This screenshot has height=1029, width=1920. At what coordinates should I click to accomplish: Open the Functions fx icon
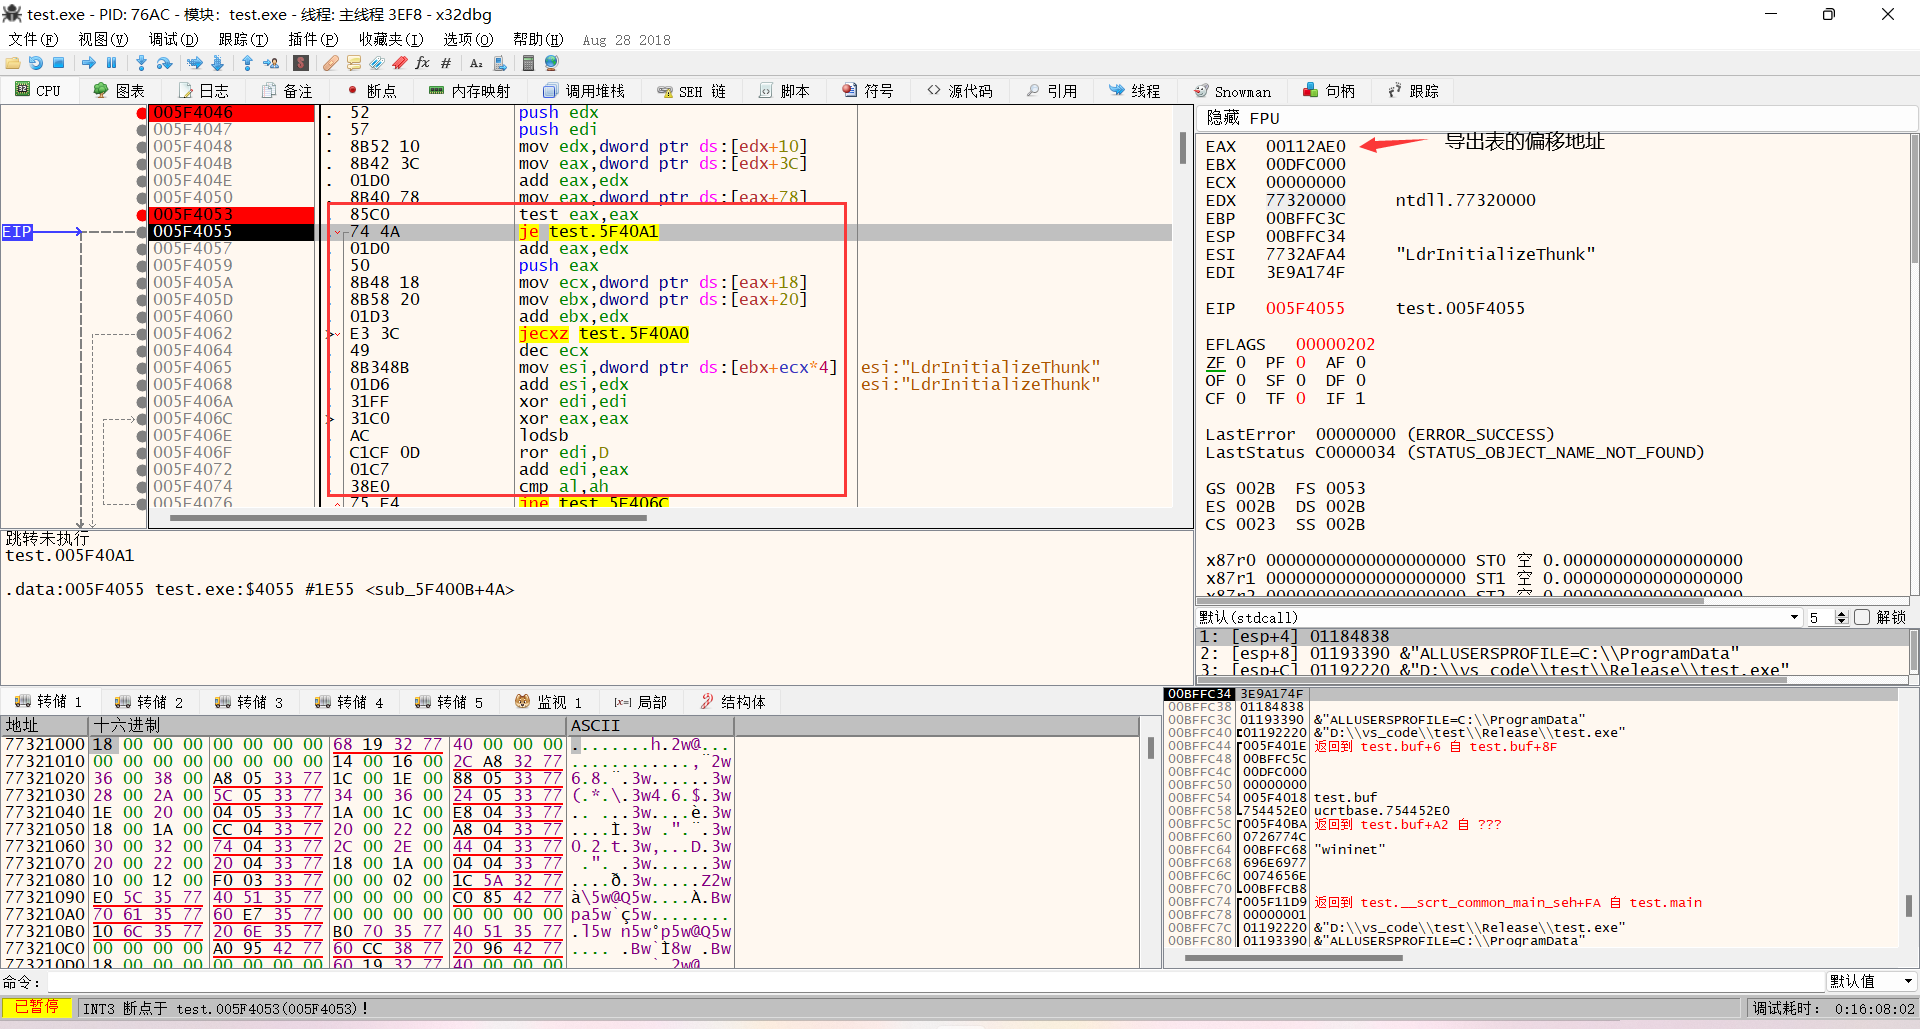pyautogui.click(x=422, y=63)
